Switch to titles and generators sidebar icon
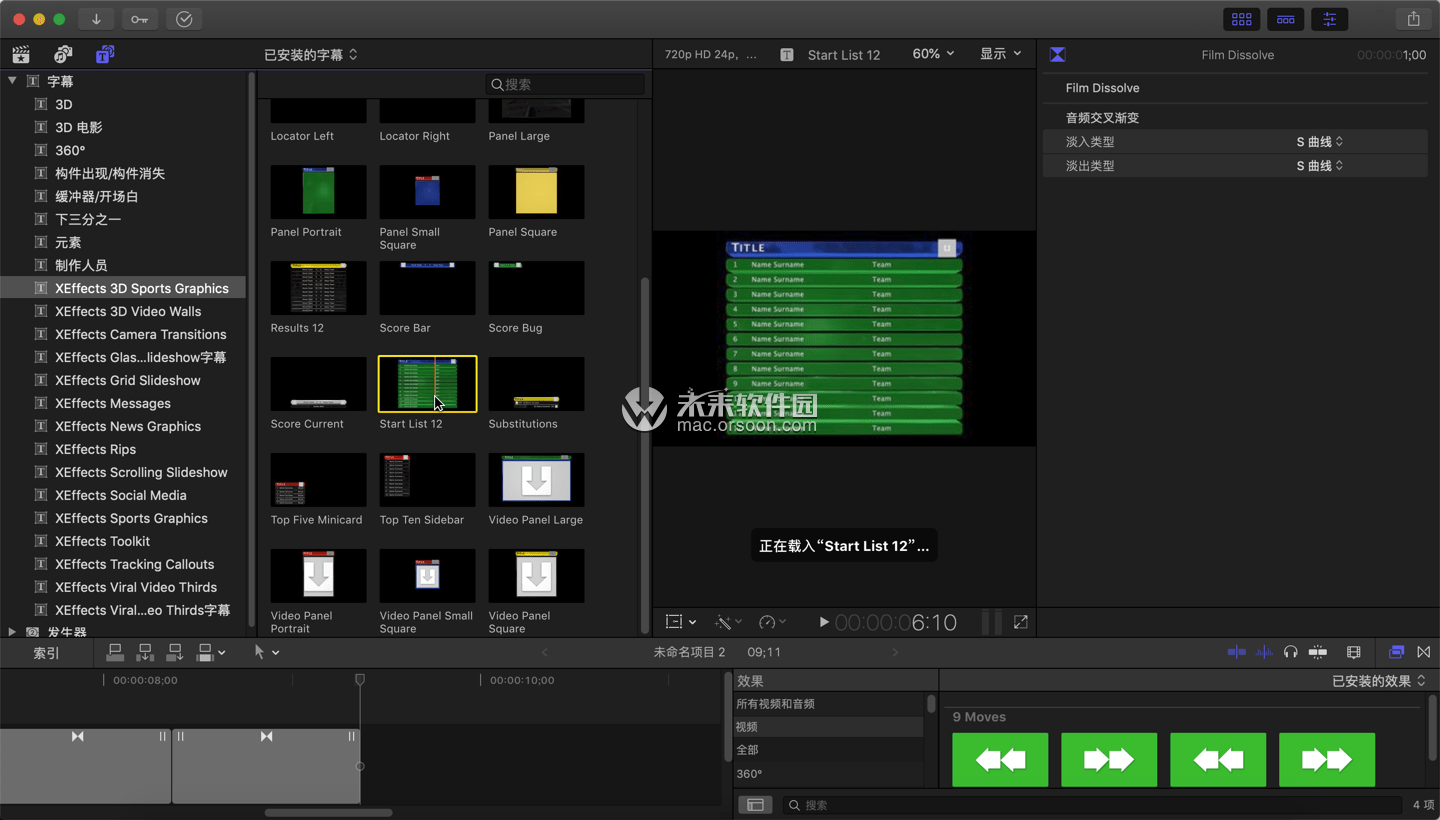This screenshot has height=820, width=1440. pyautogui.click(x=104, y=55)
